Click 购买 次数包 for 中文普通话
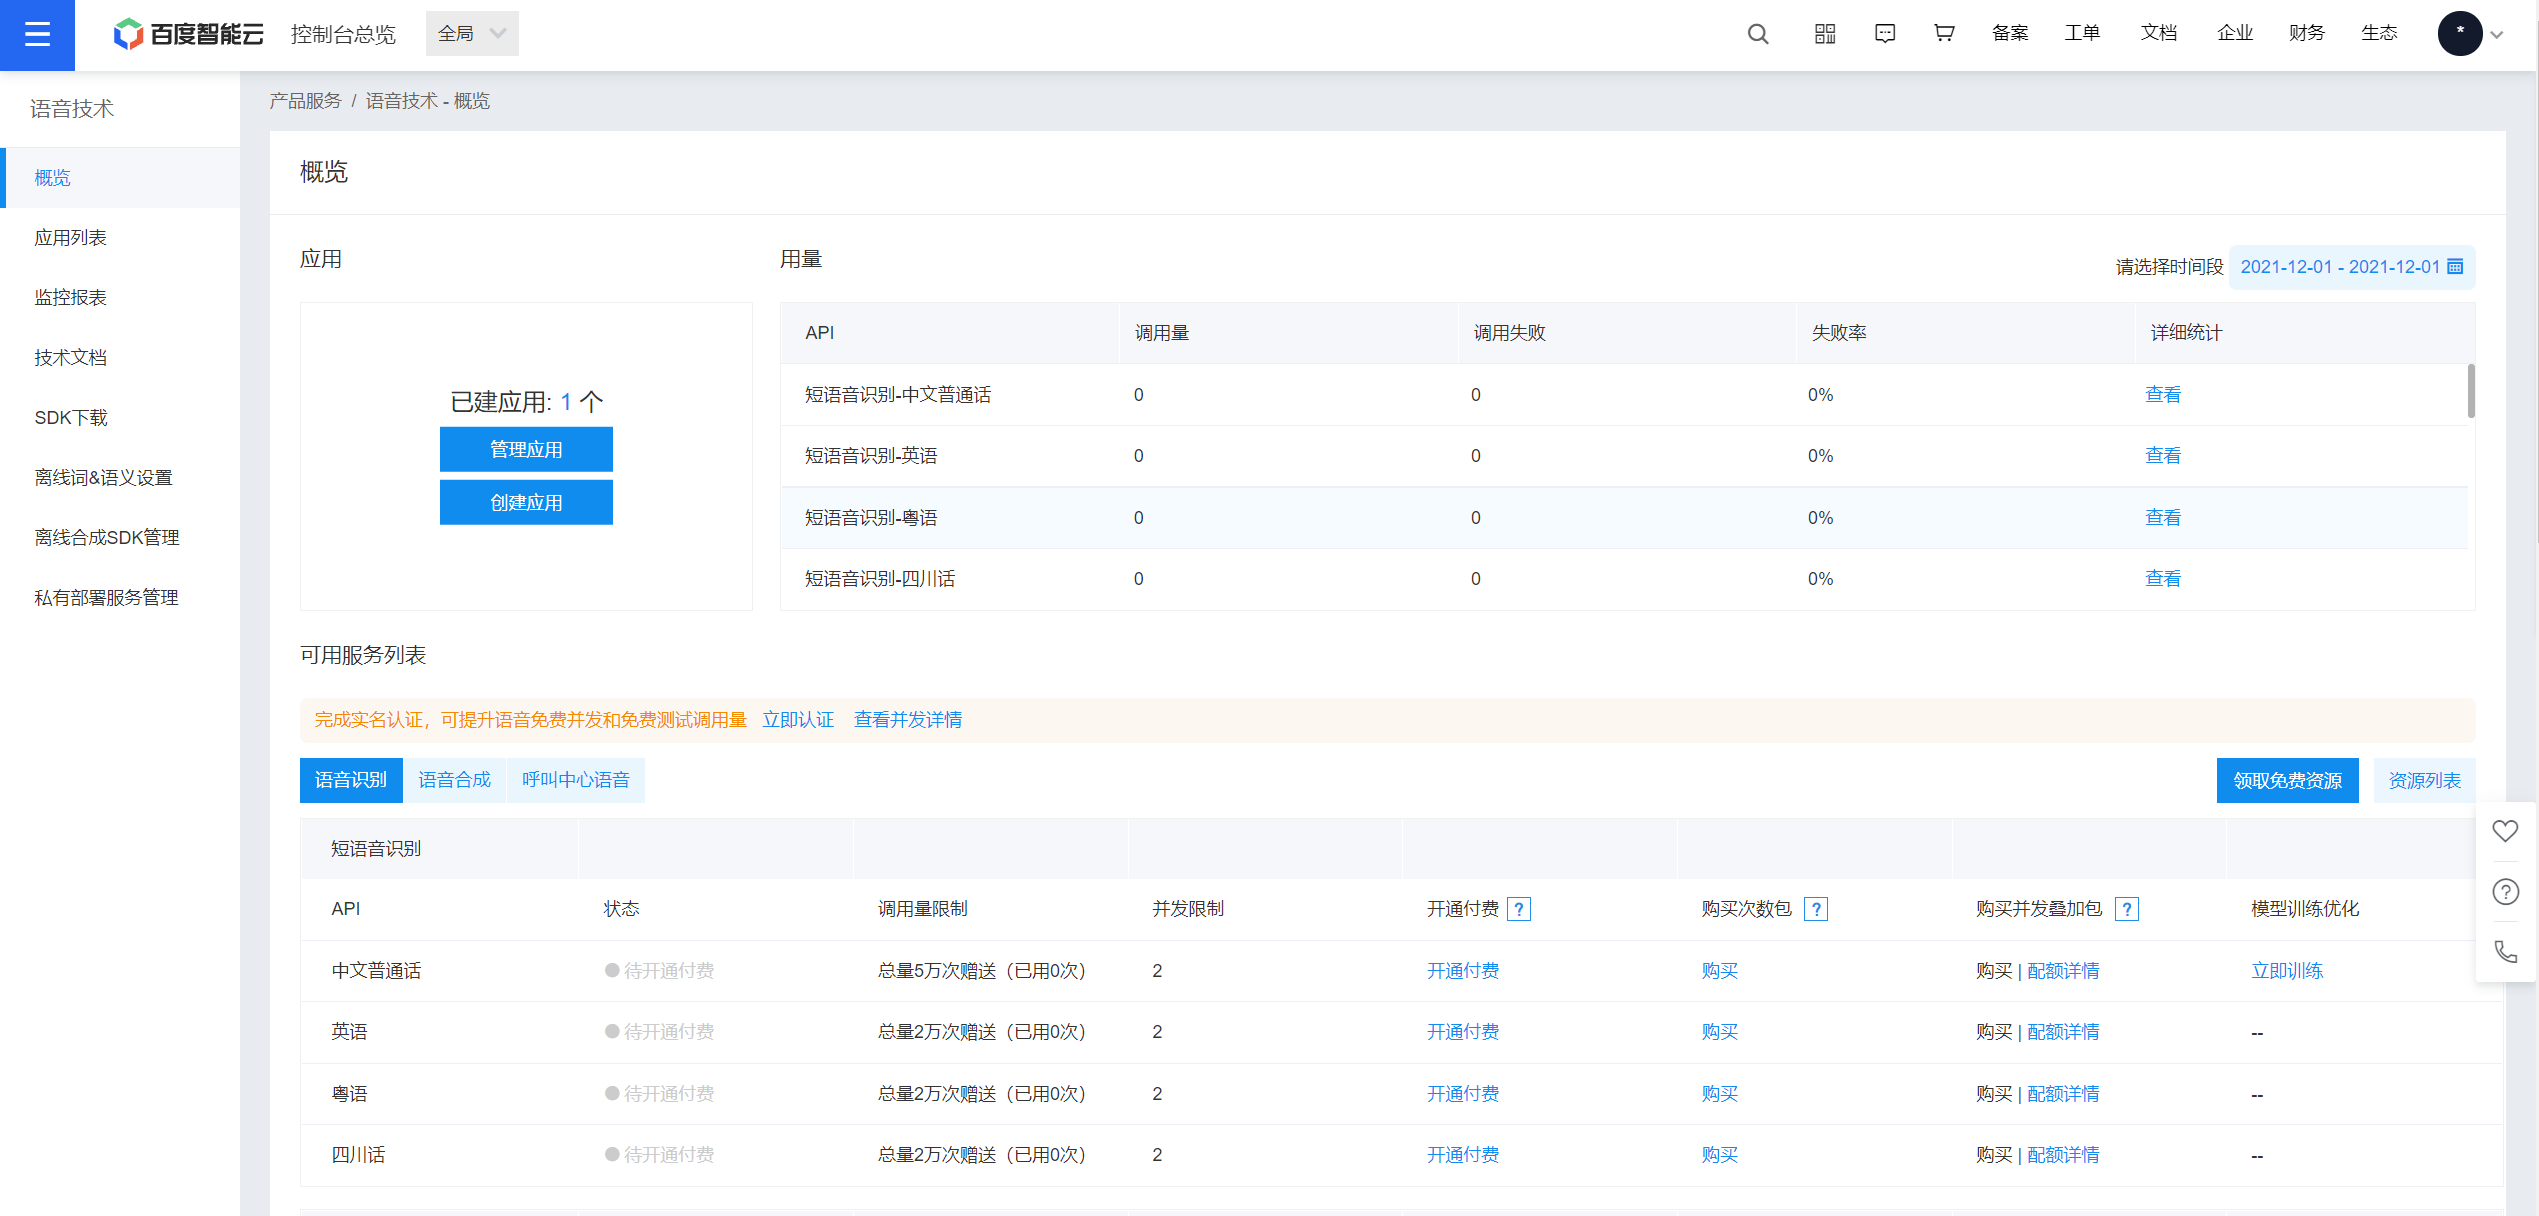2539x1216 pixels. tap(1719, 971)
